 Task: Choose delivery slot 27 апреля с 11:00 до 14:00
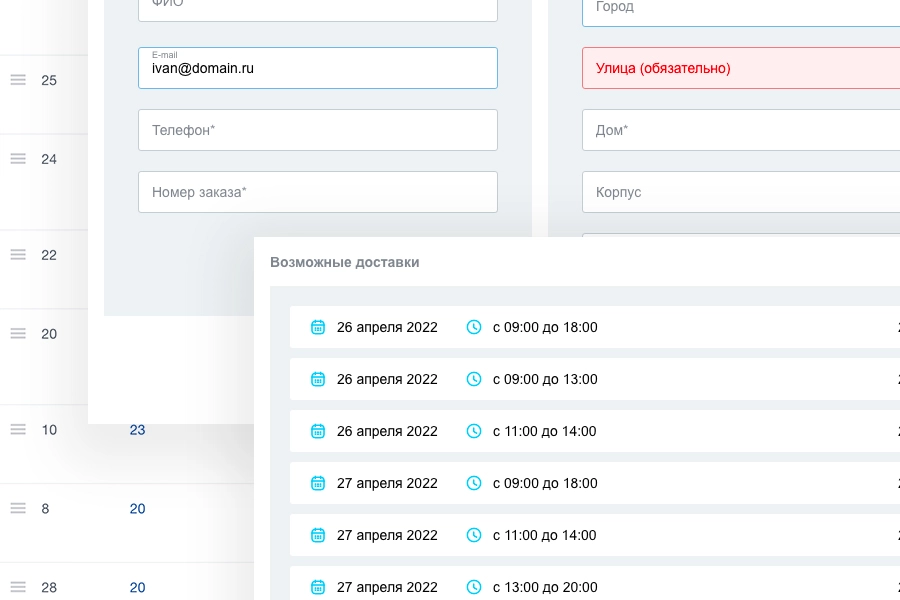[x=595, y=535]
